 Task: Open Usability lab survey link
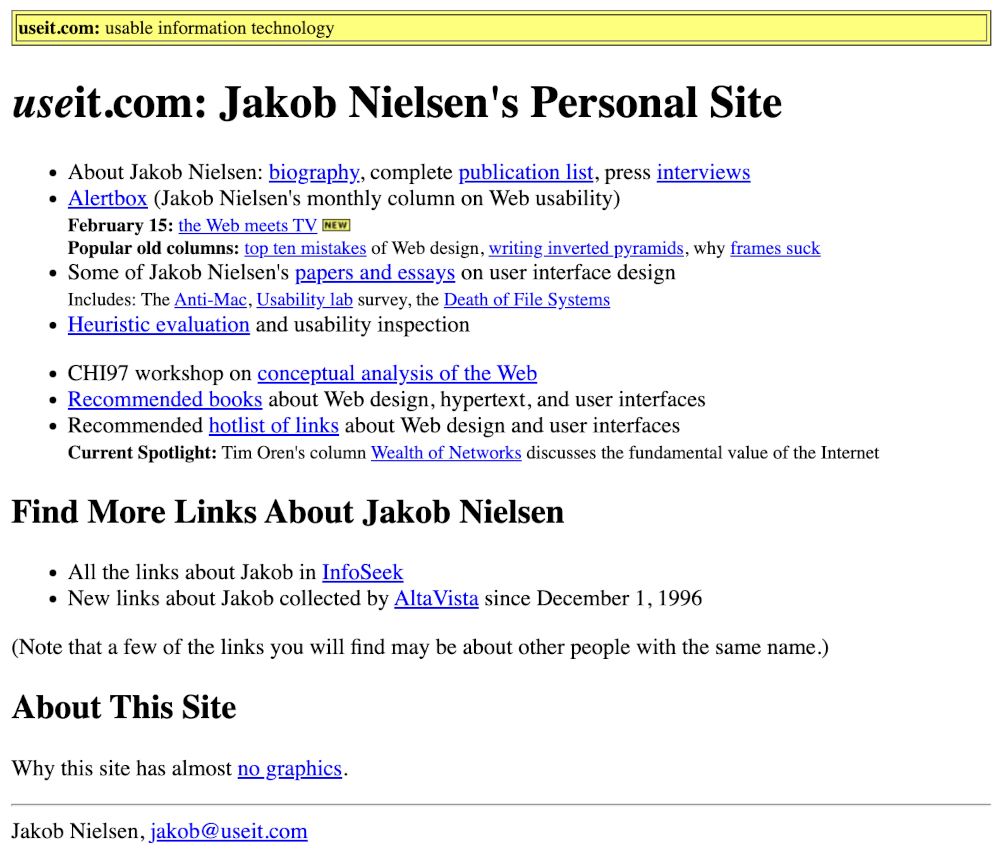click(305, 300)
